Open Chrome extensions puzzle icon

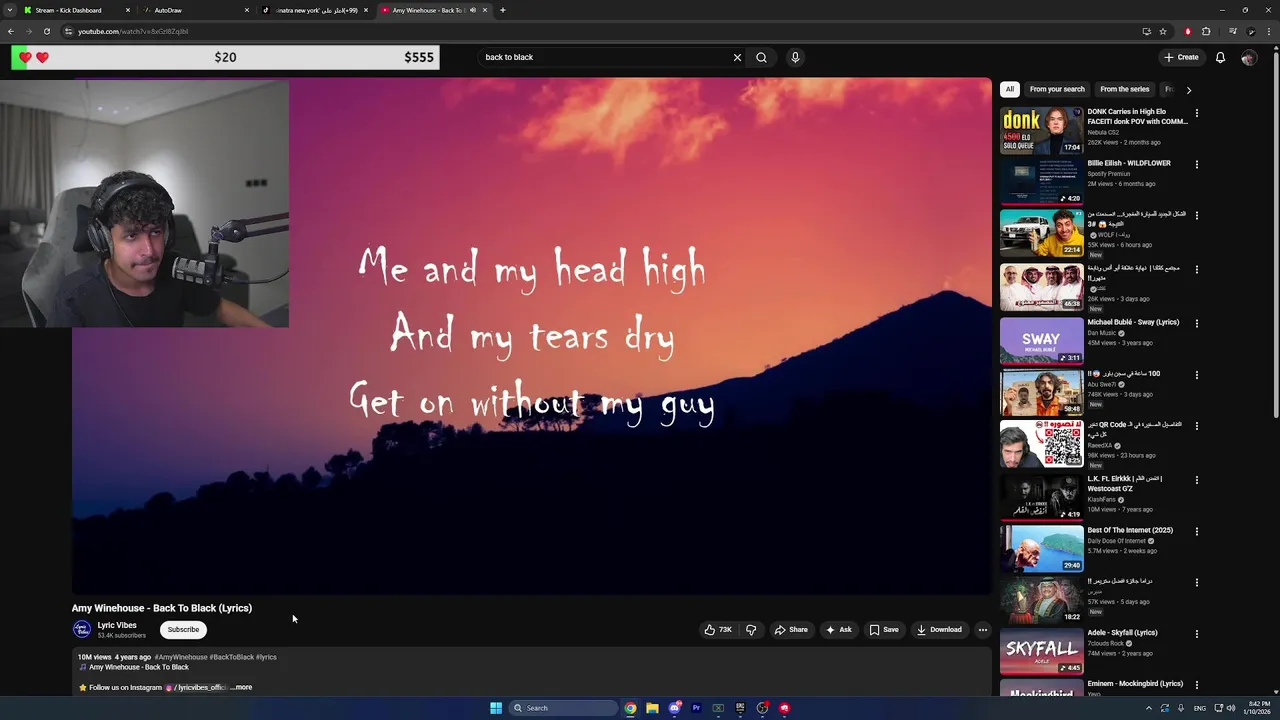1206,31
